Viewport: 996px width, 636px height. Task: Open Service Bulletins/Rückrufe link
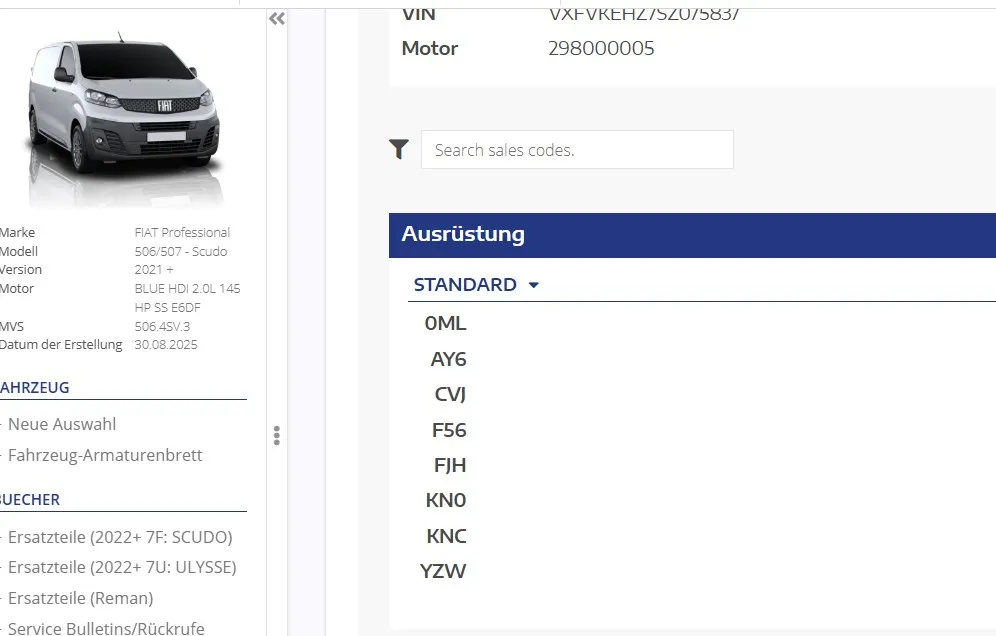point(106,628)
